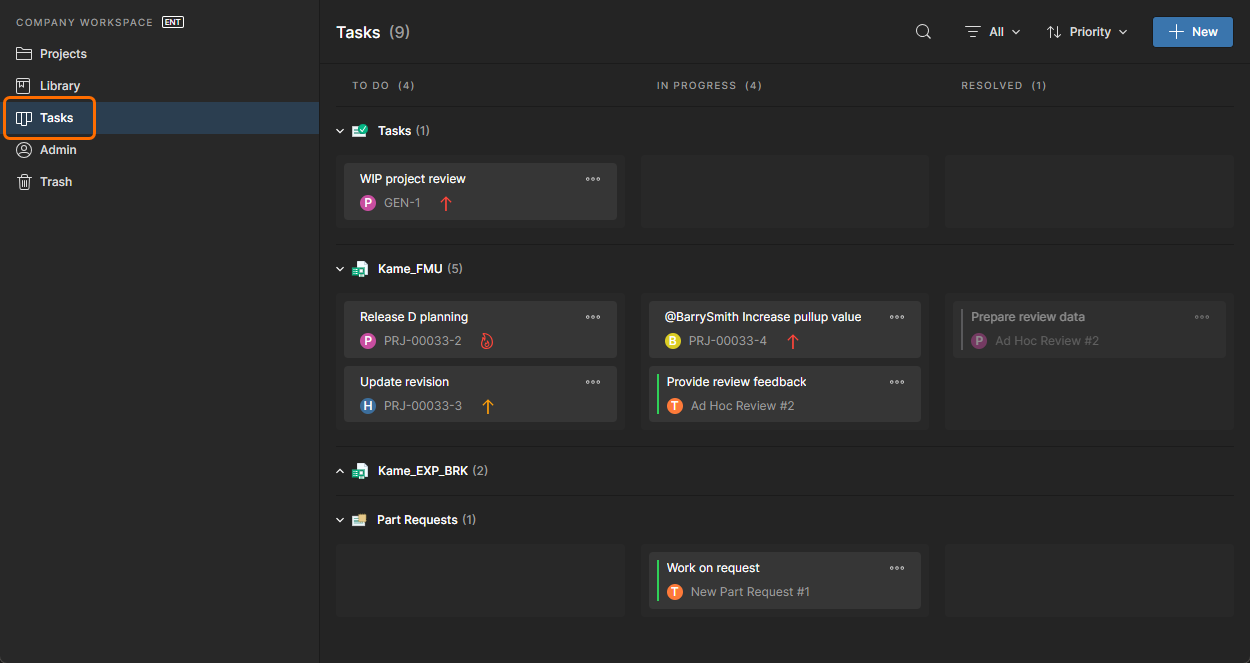Open options menu for Release D planning
This screenshot has height=663, width=1250.
coord(593,317)
